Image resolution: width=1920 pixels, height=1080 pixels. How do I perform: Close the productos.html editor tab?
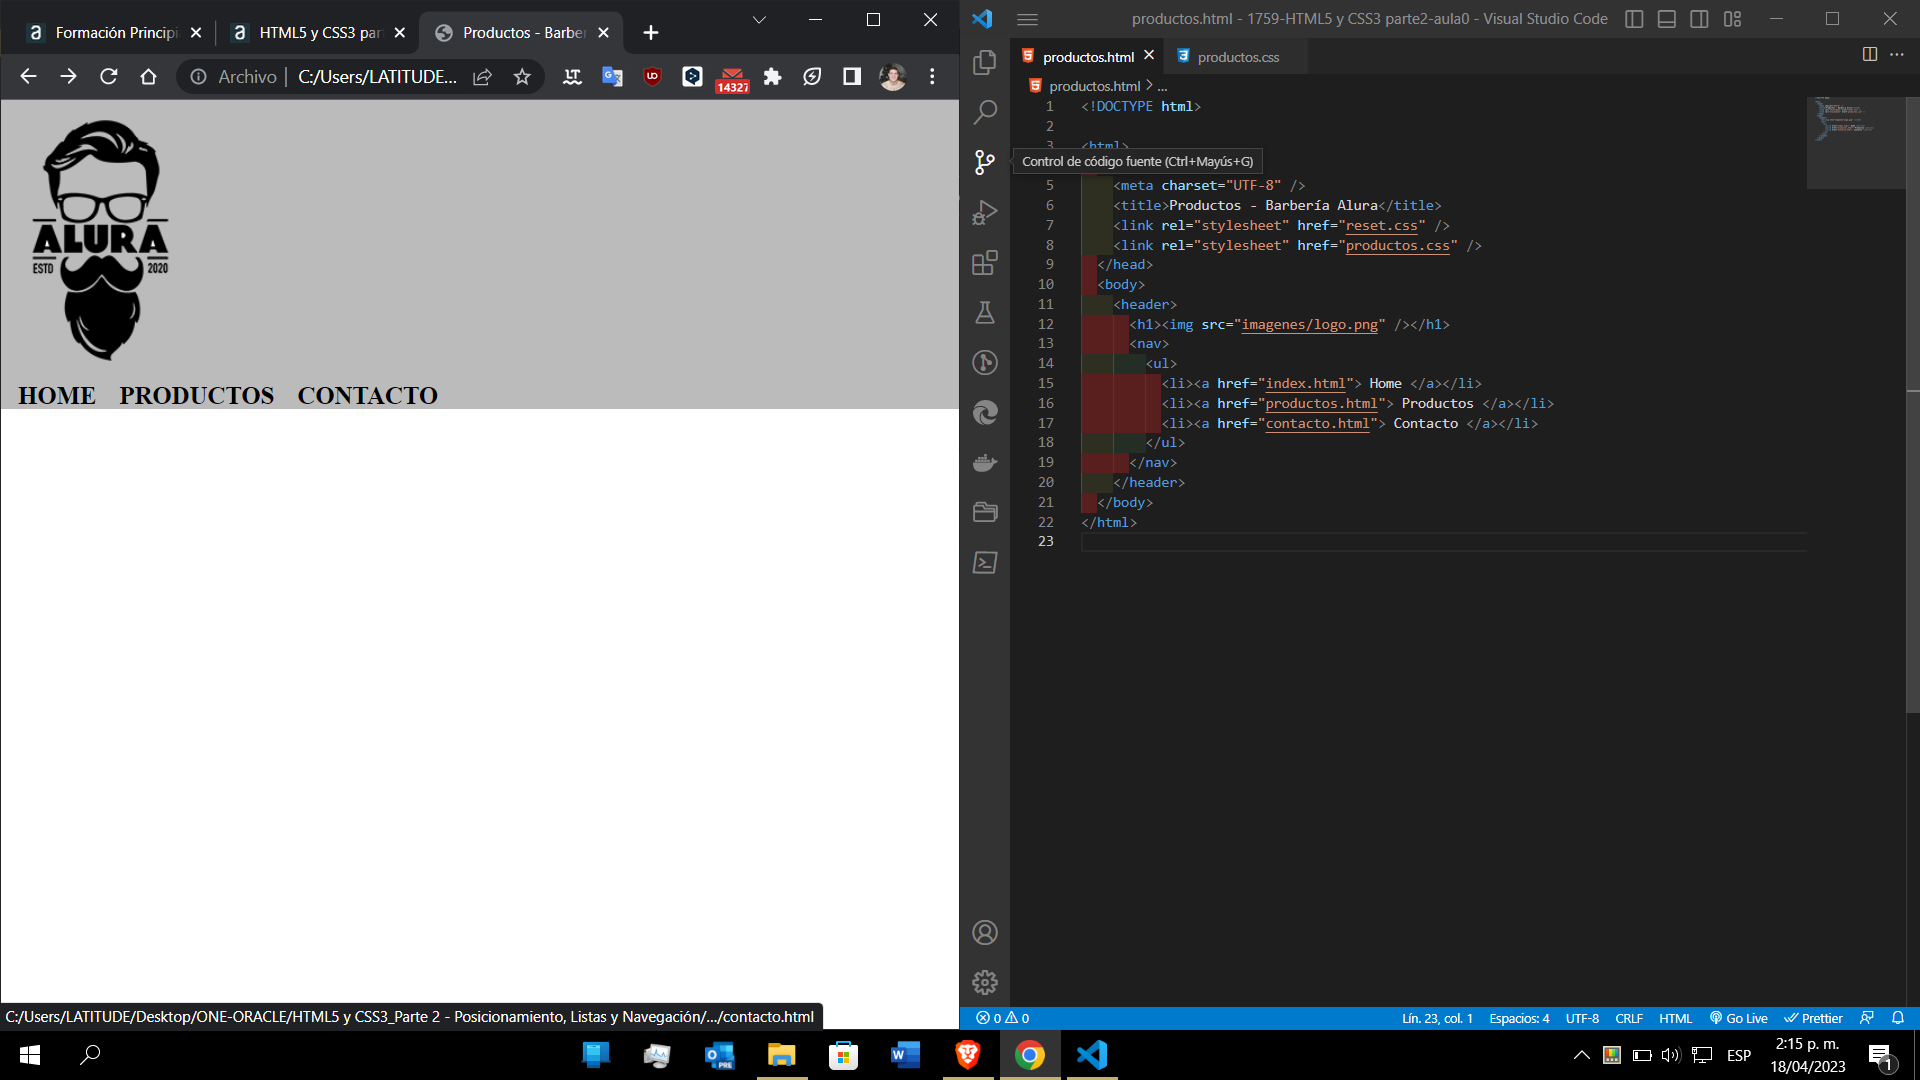1149,56
